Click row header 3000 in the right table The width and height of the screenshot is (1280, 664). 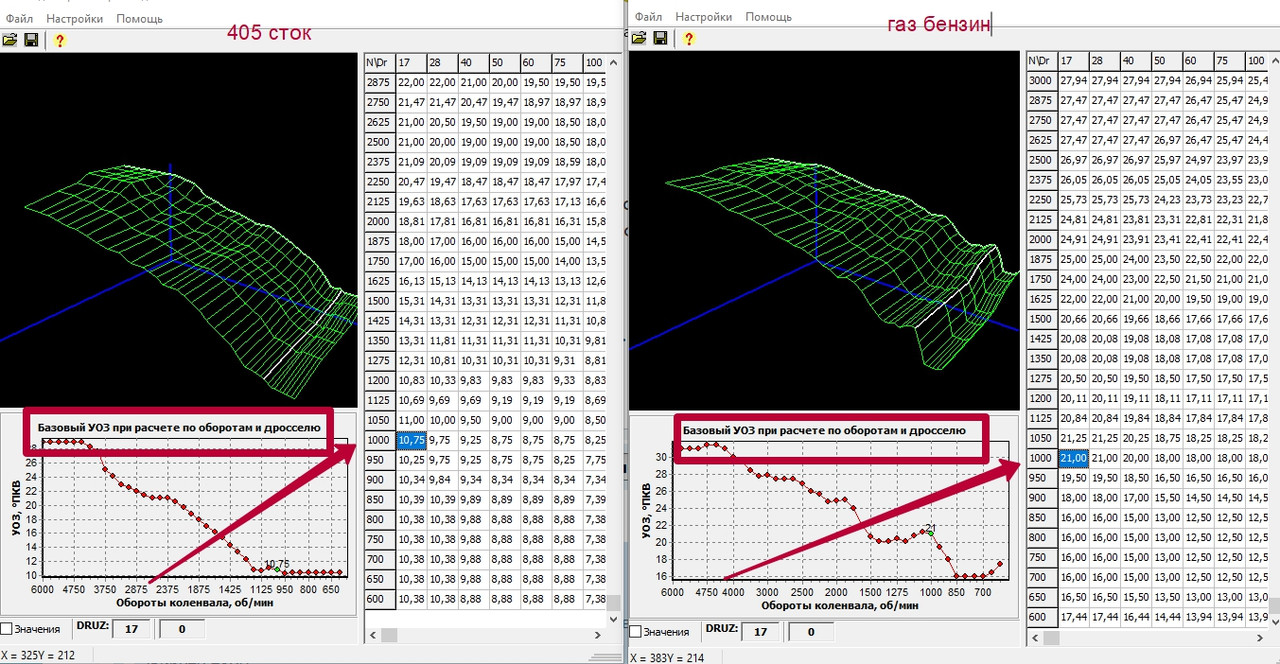pos(1042,80)
